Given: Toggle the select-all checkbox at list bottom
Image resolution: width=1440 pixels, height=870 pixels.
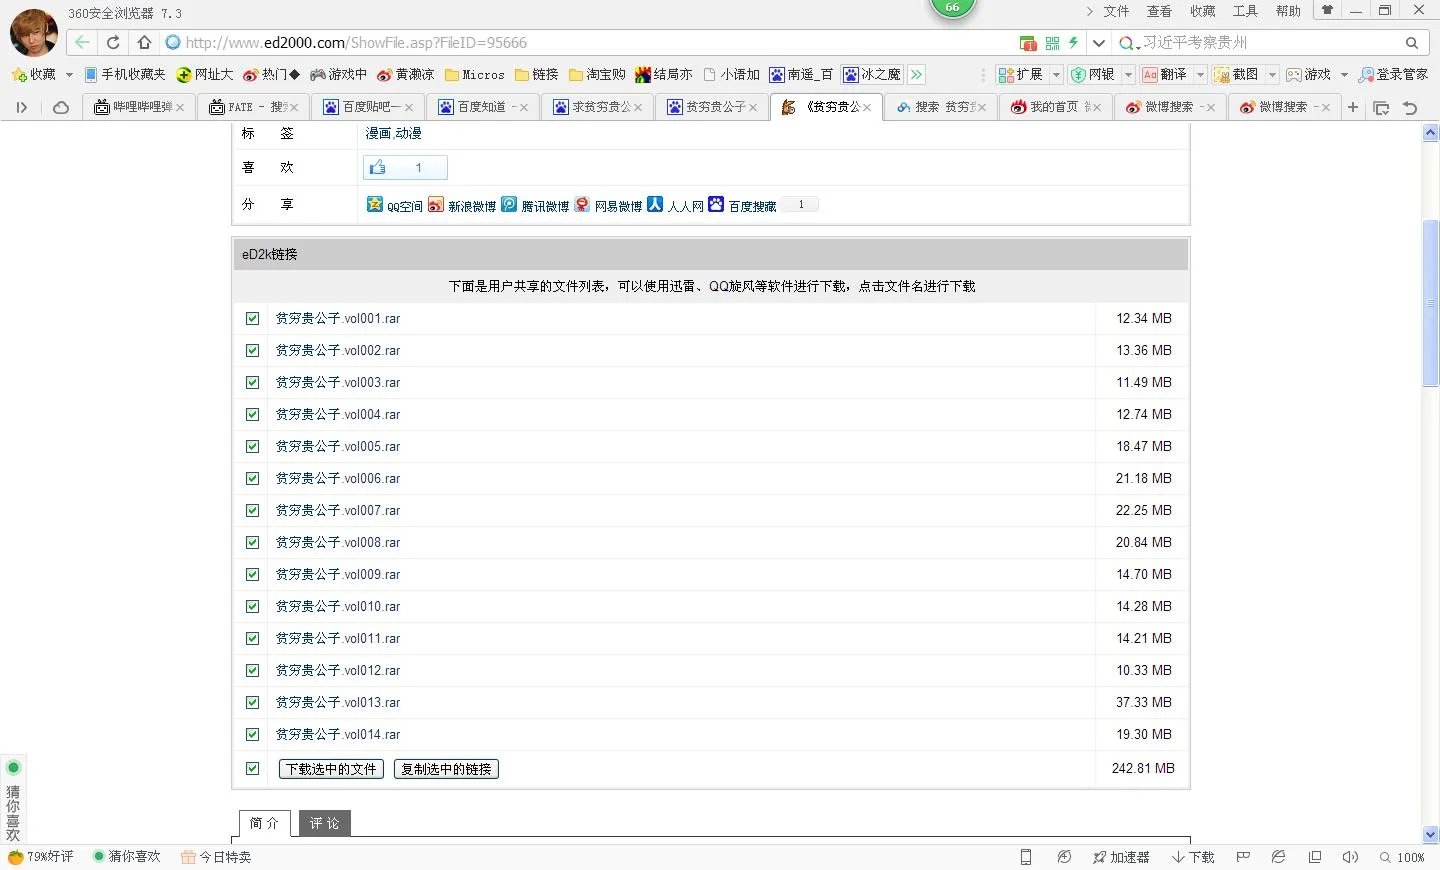Looking at the screenshot, I should coord(252,768).
